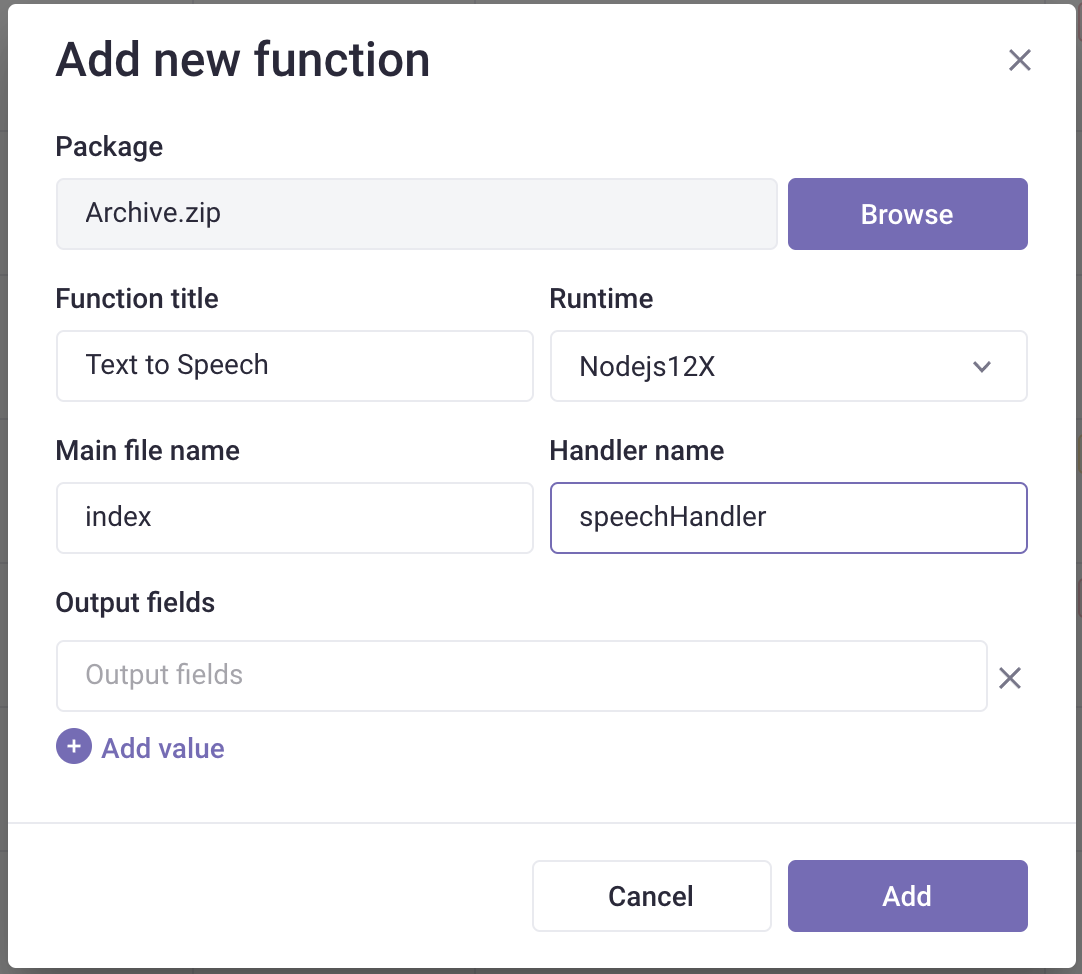Click the Add value link text
This screenshot has height=974, width=1082.
pyautogui.click(x=163, y=748)
